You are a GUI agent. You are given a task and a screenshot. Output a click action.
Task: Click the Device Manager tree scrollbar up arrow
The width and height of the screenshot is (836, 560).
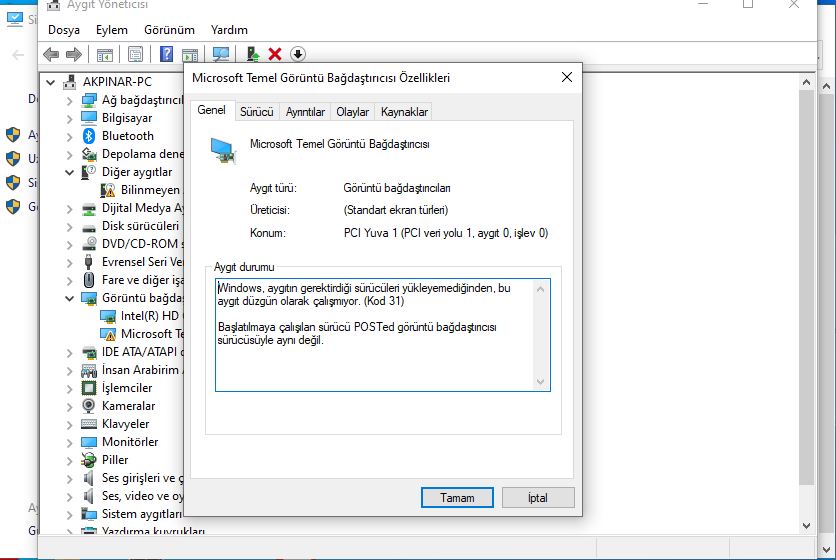806,82
